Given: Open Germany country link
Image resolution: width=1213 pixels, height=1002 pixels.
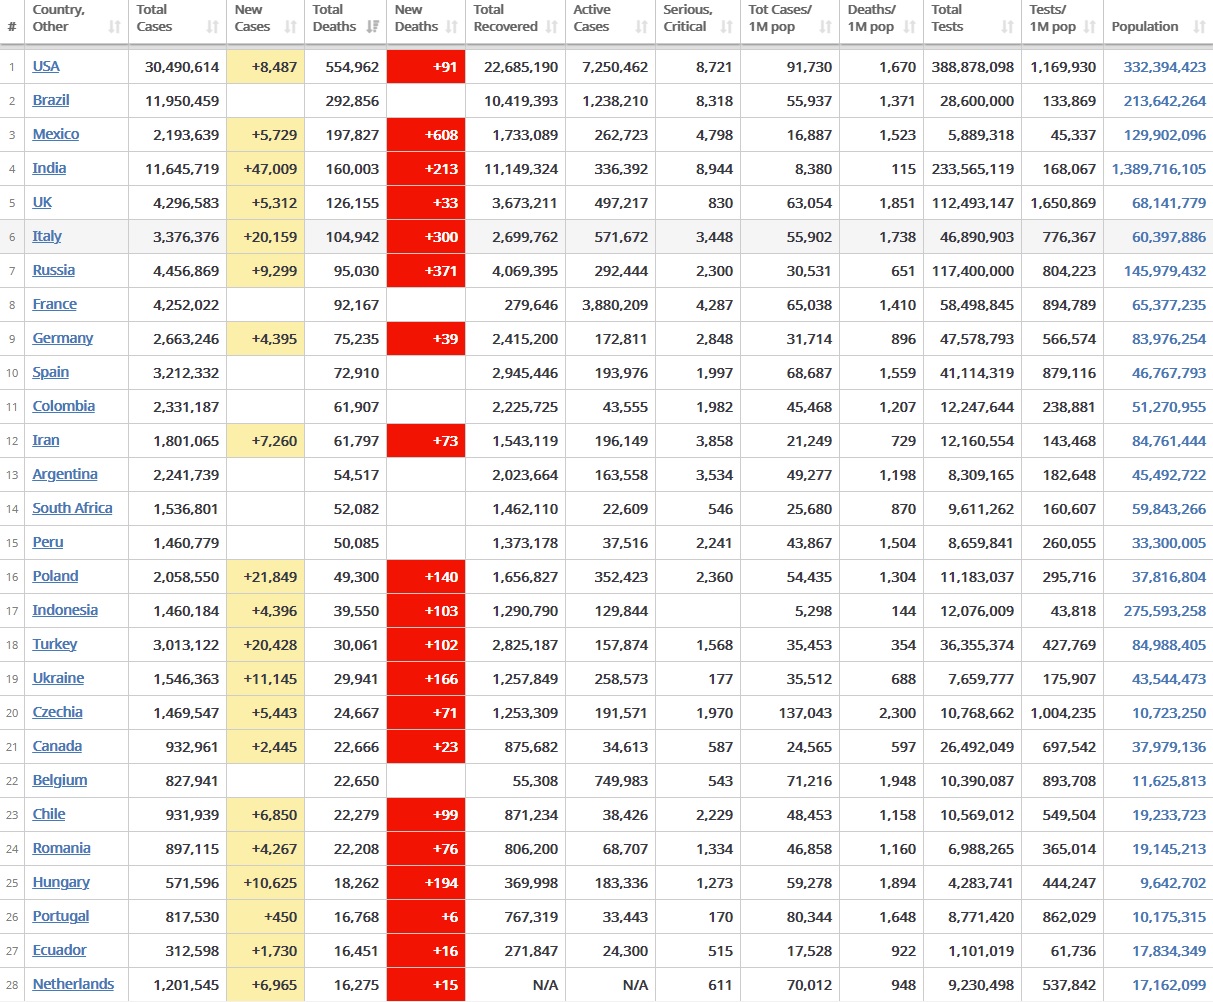Looking at the screenshot, I should coord(63,338).
